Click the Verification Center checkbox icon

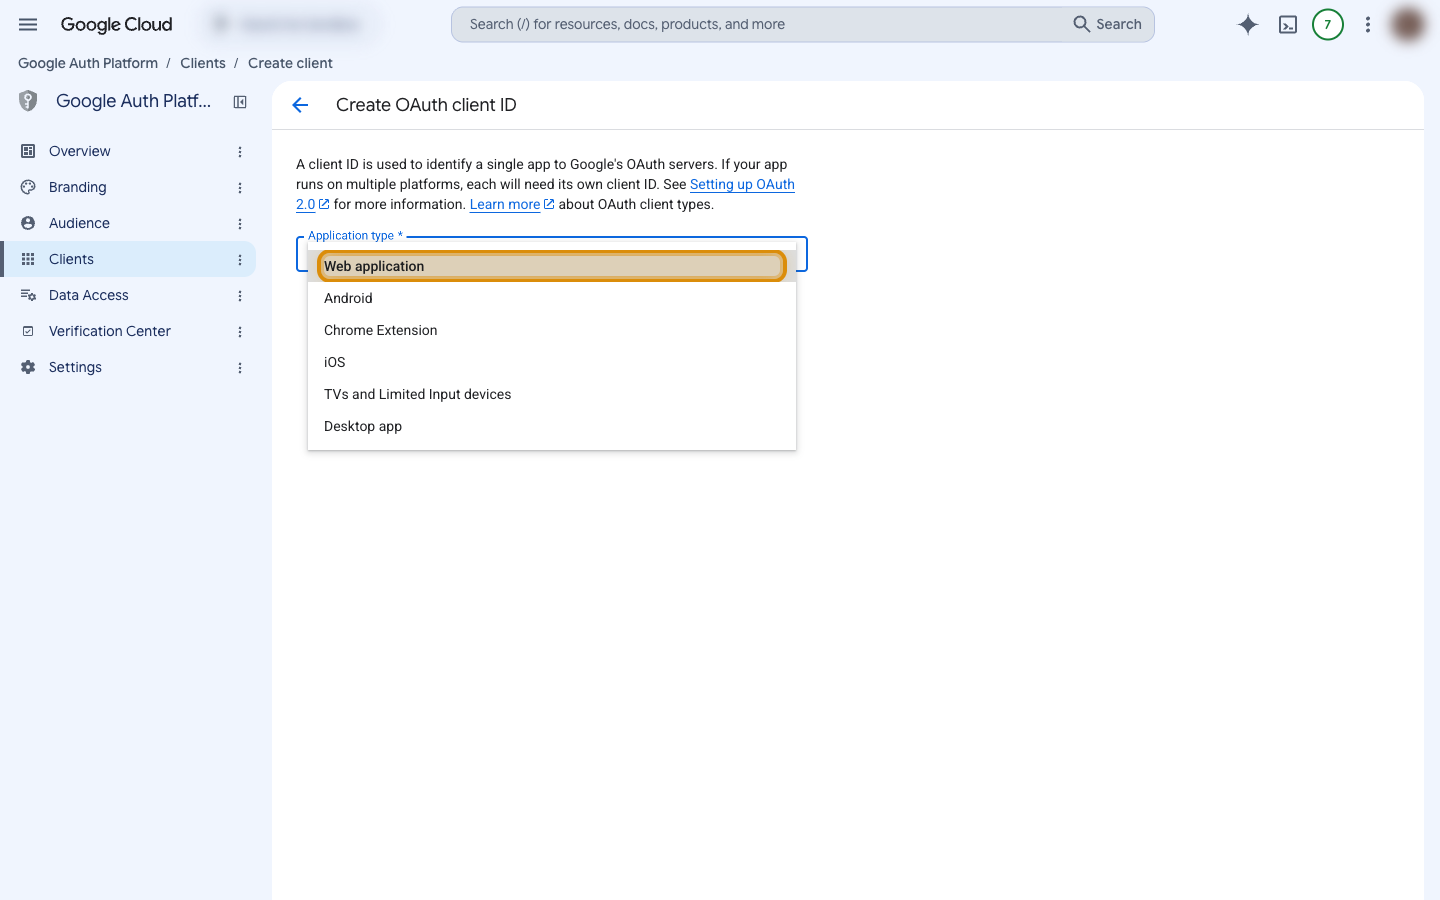click(x=28, y=331)
